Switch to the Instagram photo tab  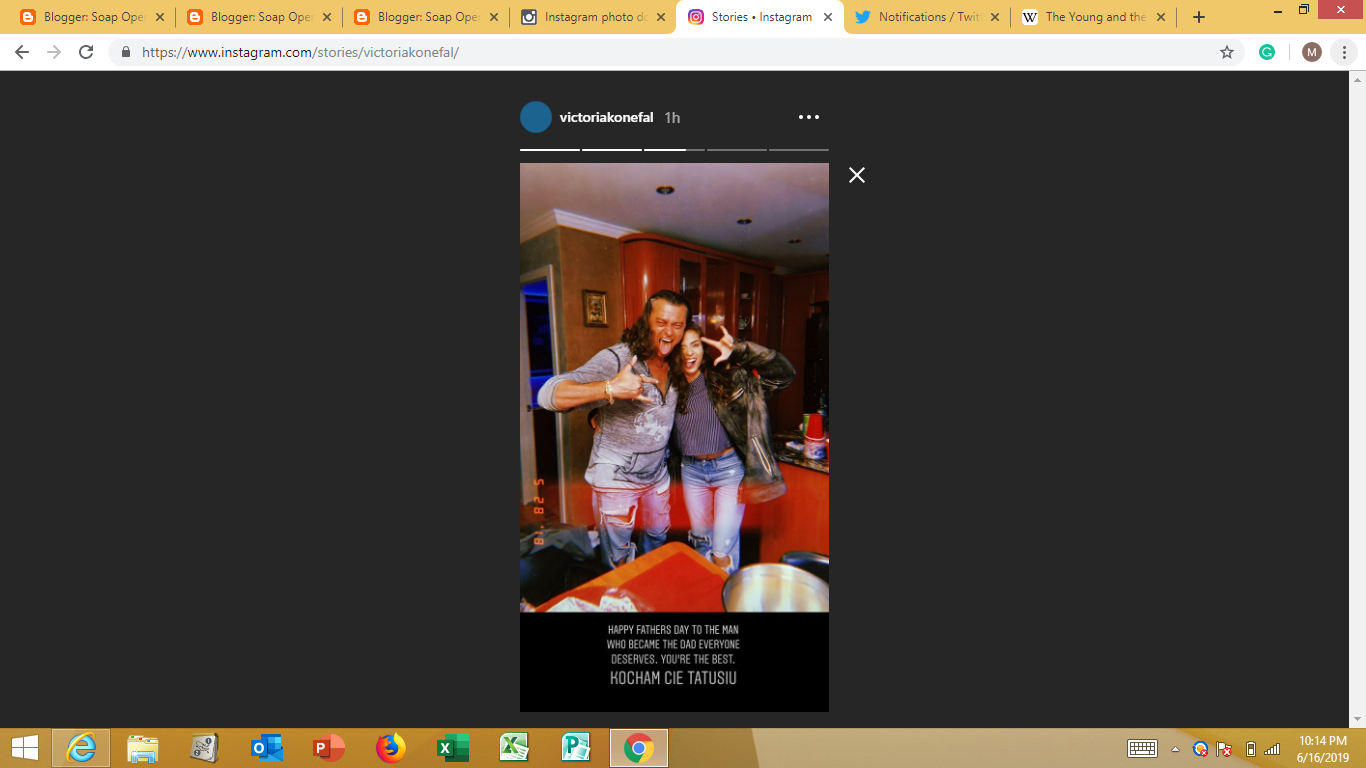point(593,17)
